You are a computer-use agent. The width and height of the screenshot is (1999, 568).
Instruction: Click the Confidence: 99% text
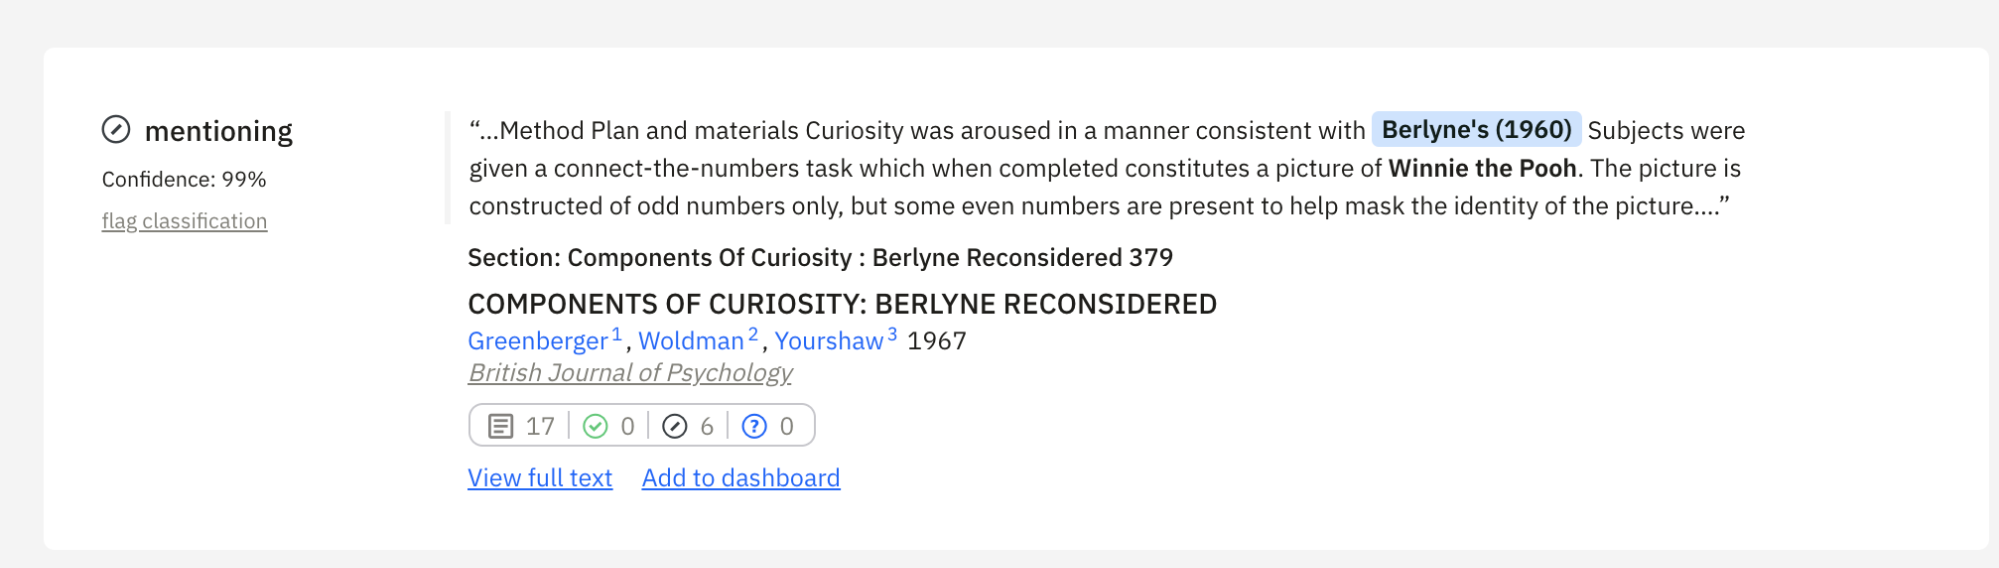(184, 179)
